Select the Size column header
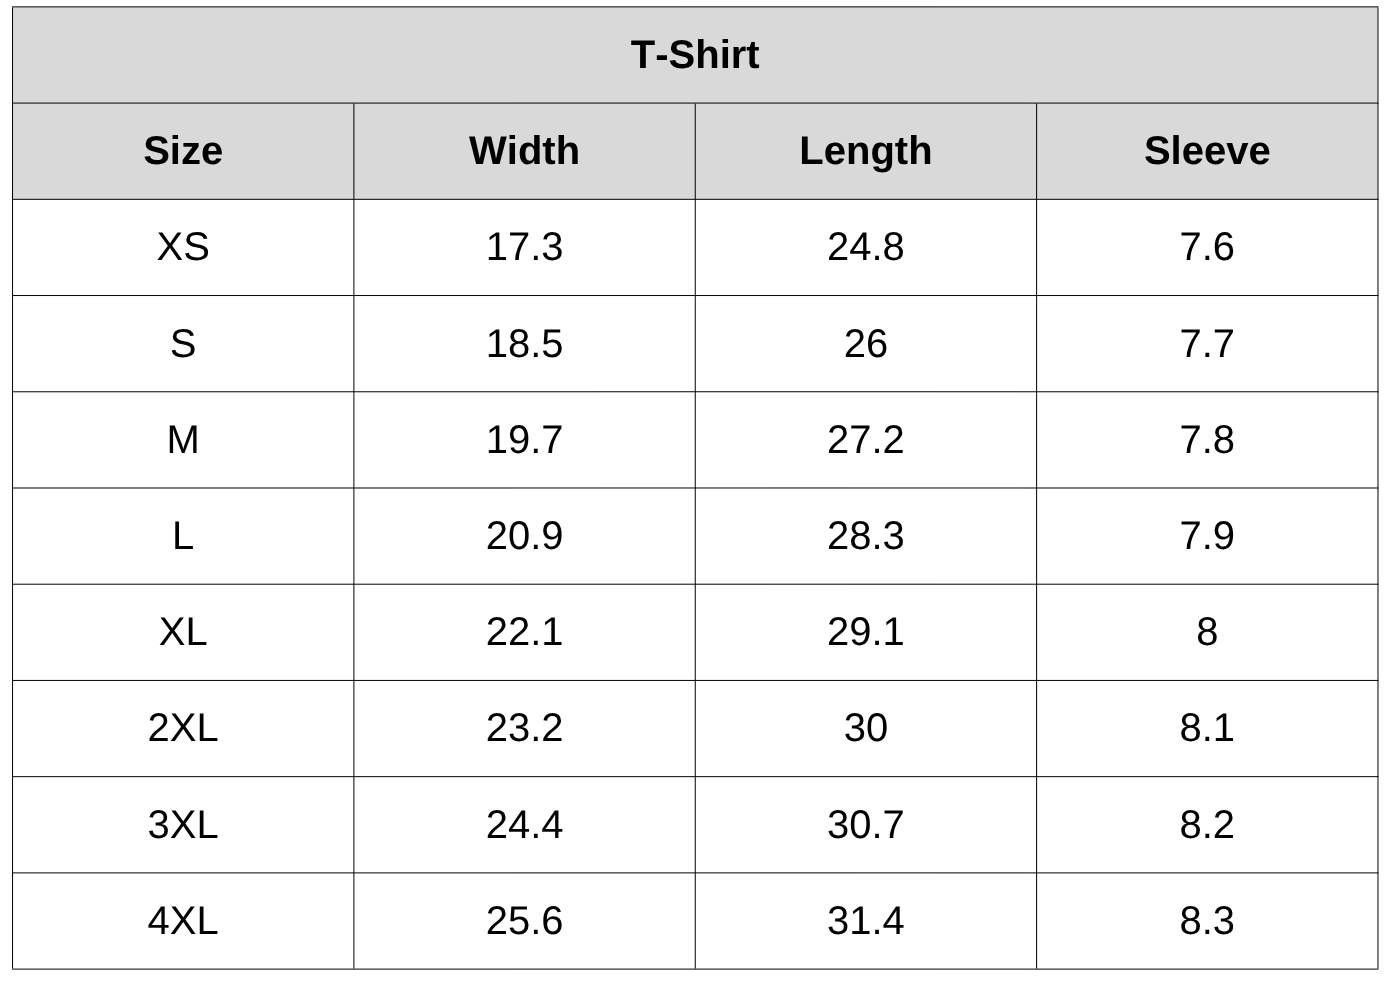This screenshot has height=1000, width=1400. coord(183,151)
